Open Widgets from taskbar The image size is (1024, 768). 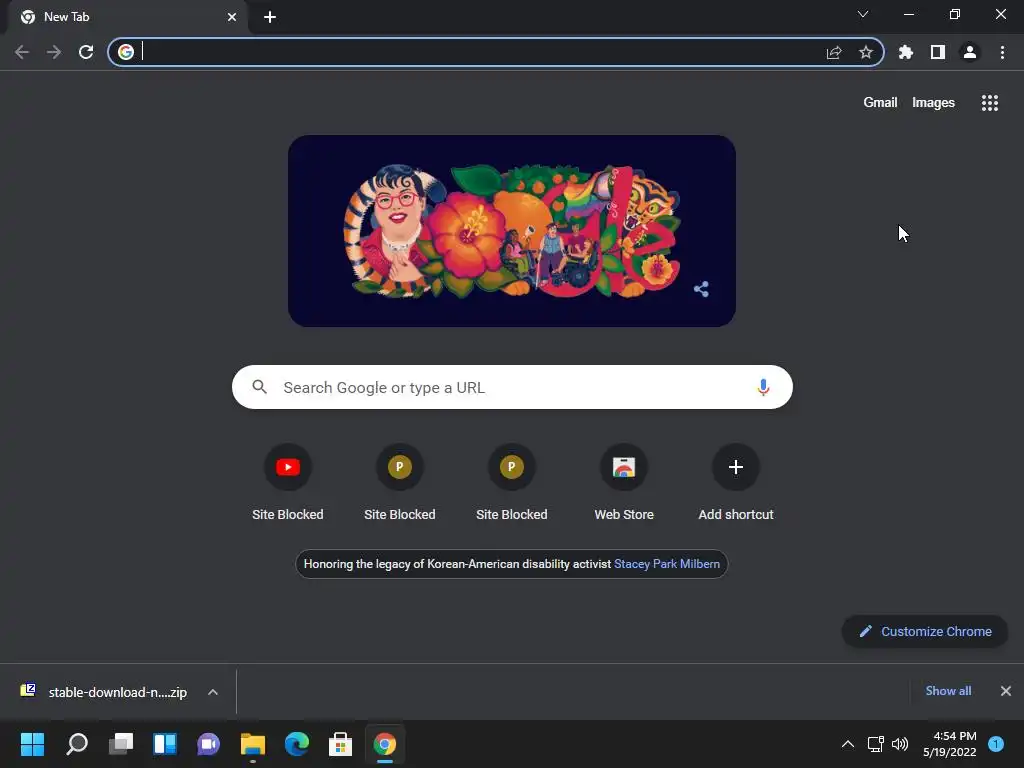click(165, 744)
